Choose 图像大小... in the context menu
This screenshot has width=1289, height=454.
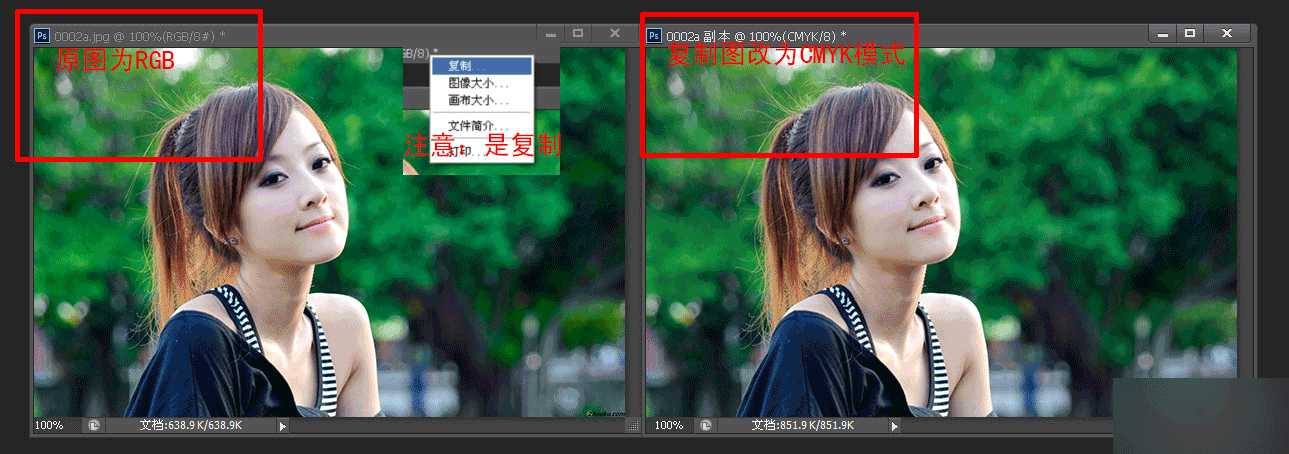pos(481,84)
